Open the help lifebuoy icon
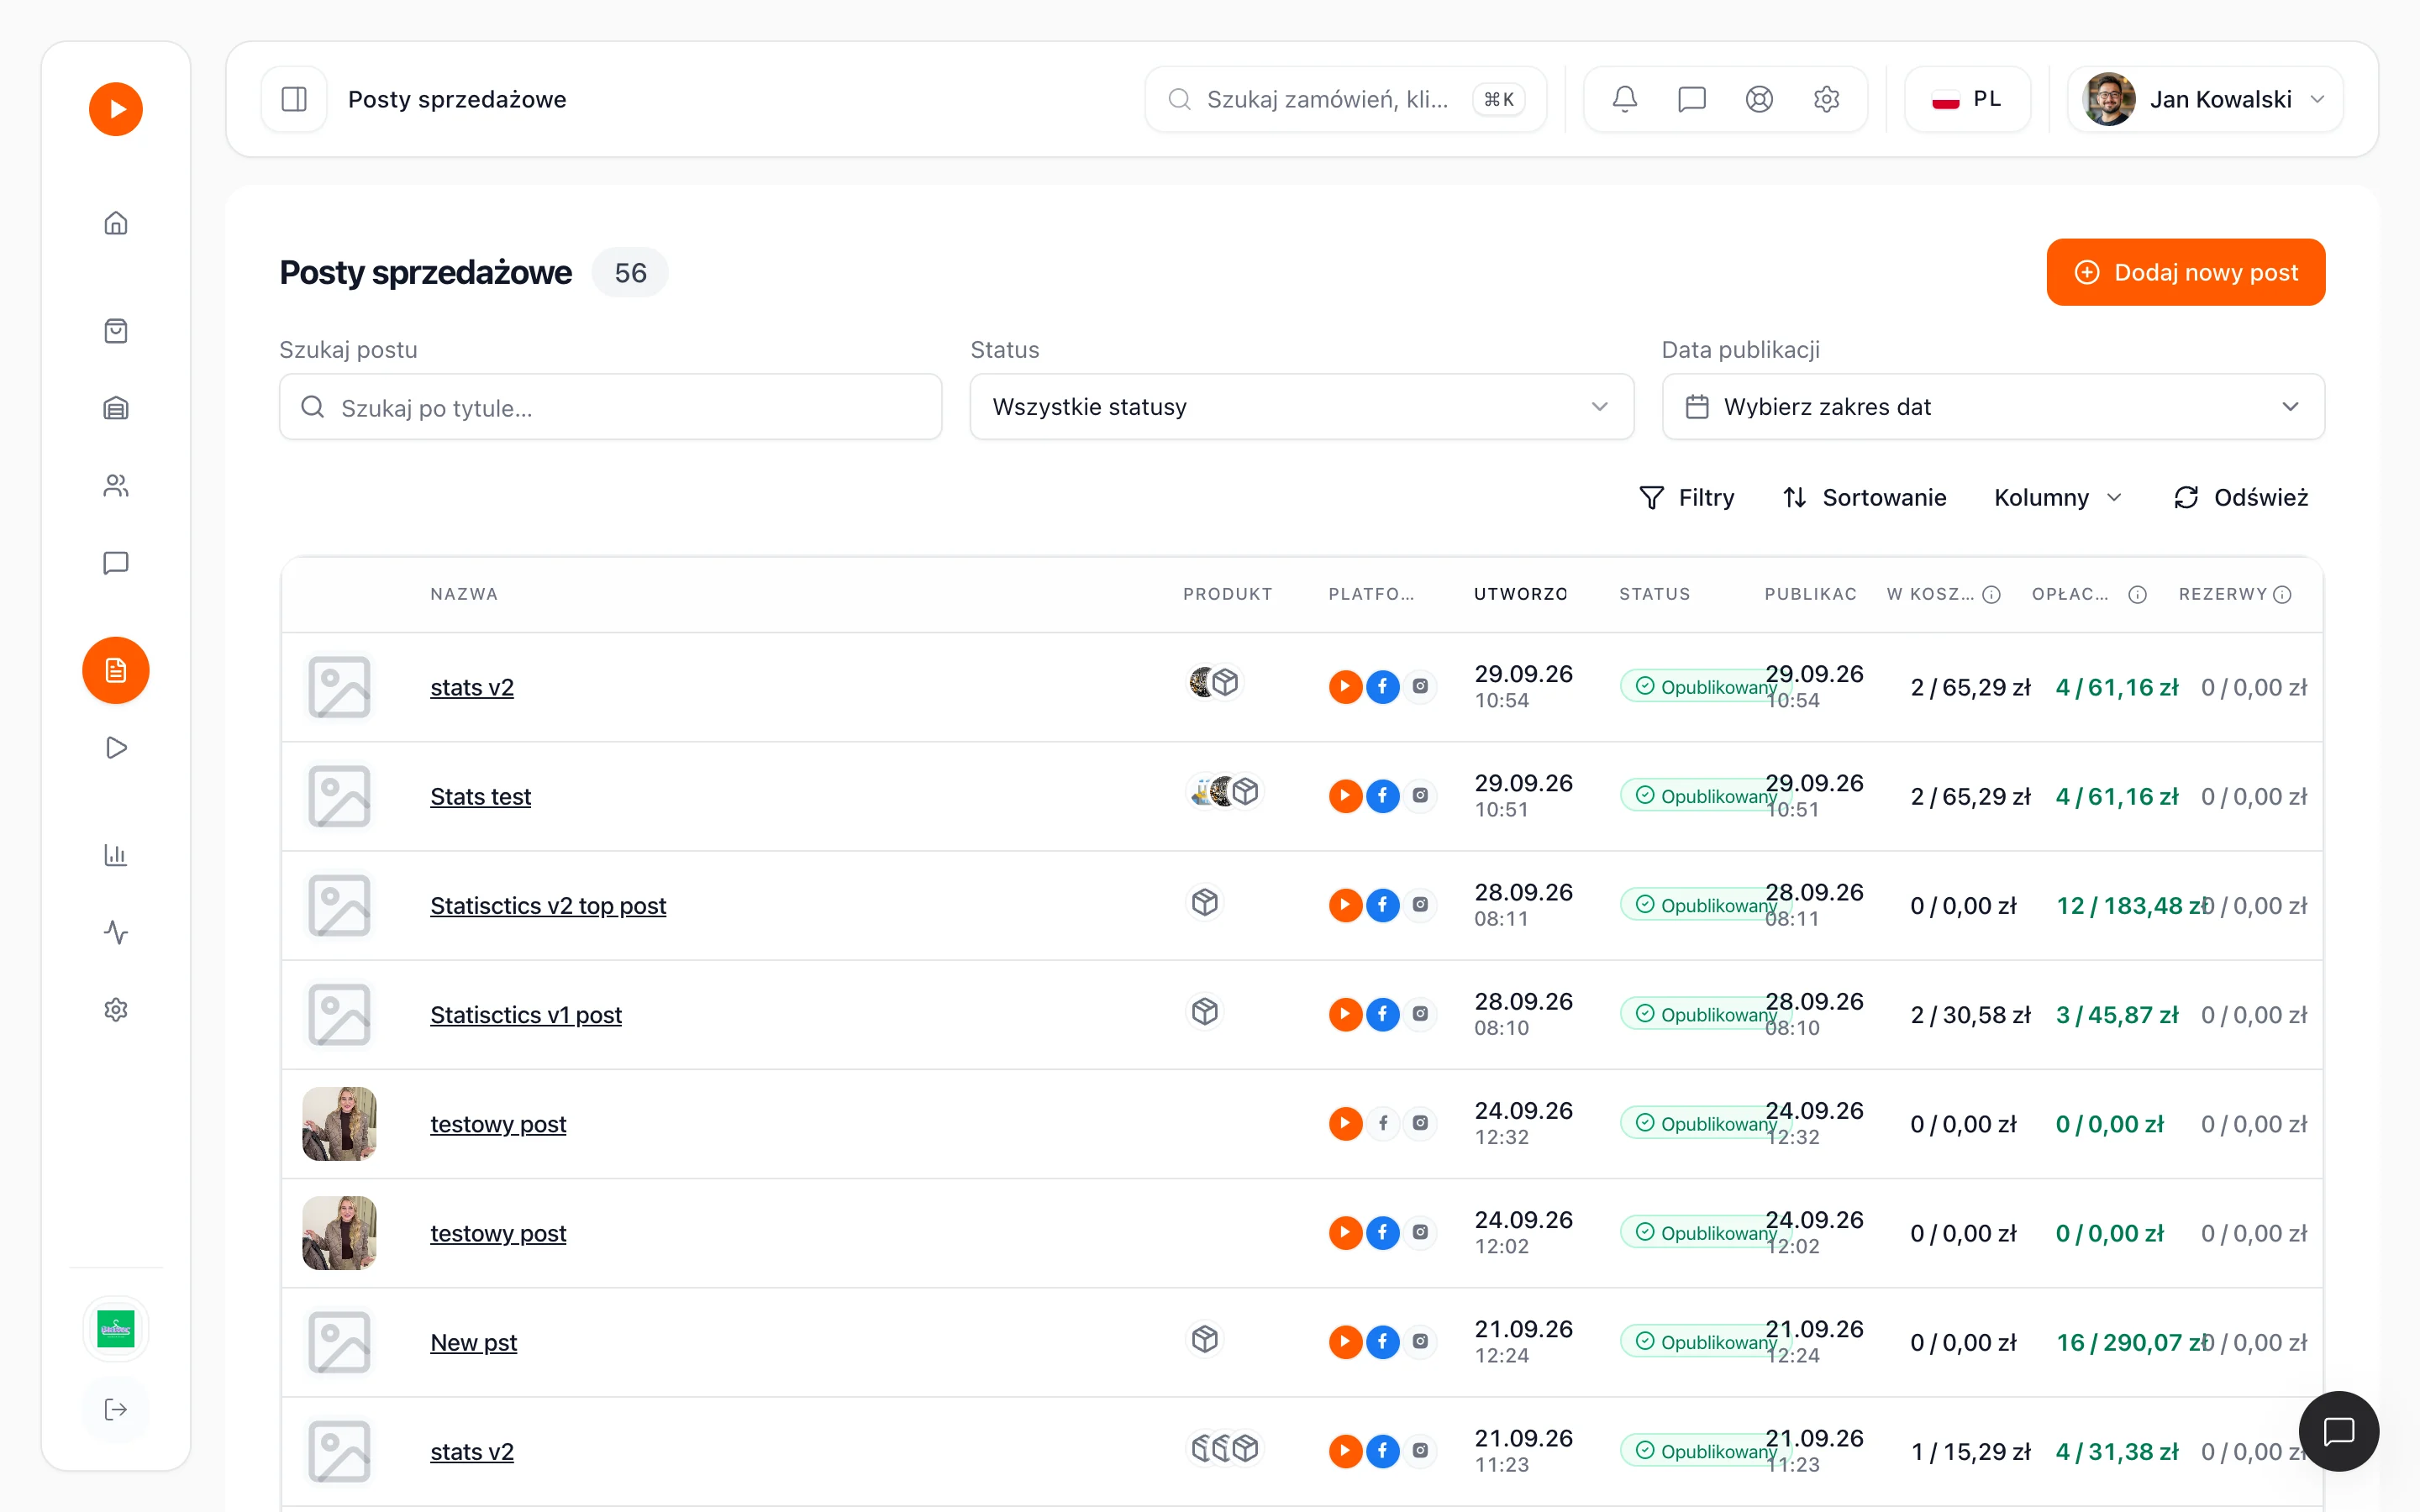Viewport: 2420px width, 1512px height. click(1759, 99)
